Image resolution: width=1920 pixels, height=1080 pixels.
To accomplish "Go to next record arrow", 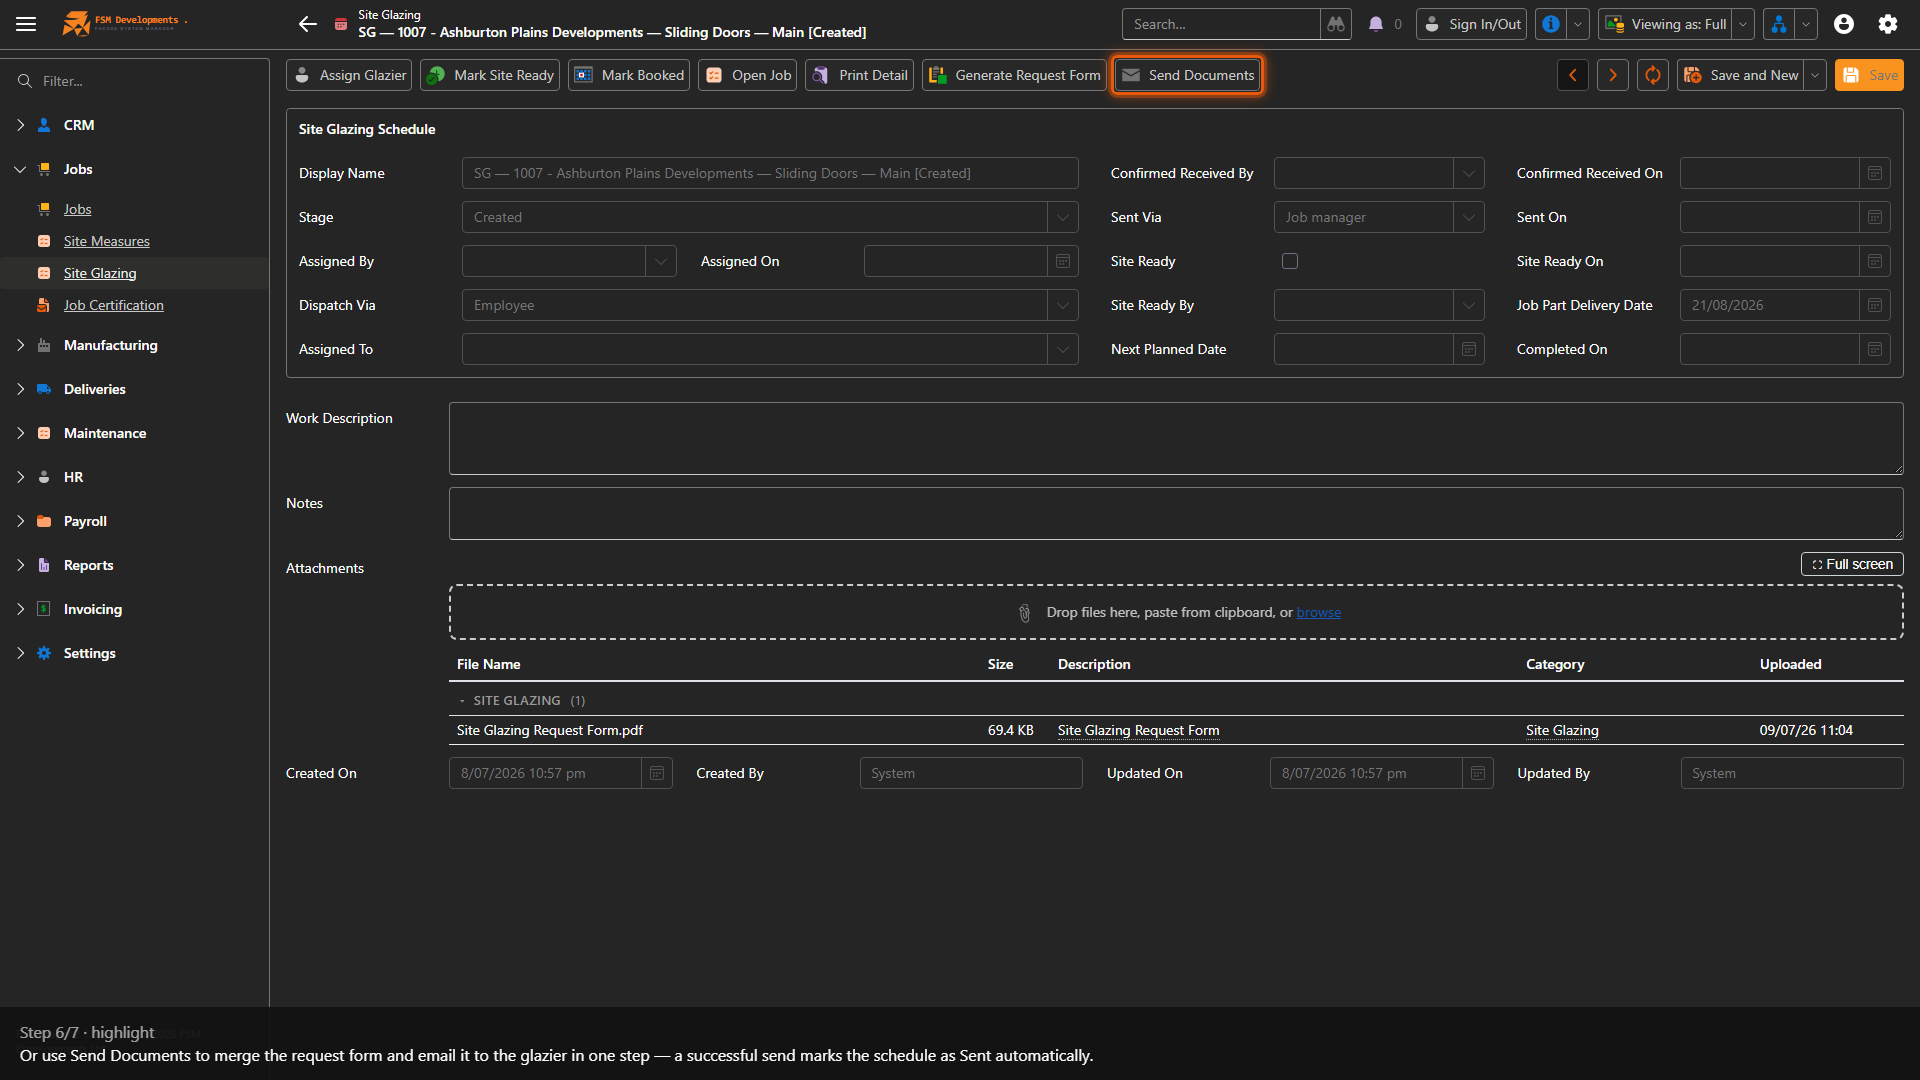I will click(1613, 75).
